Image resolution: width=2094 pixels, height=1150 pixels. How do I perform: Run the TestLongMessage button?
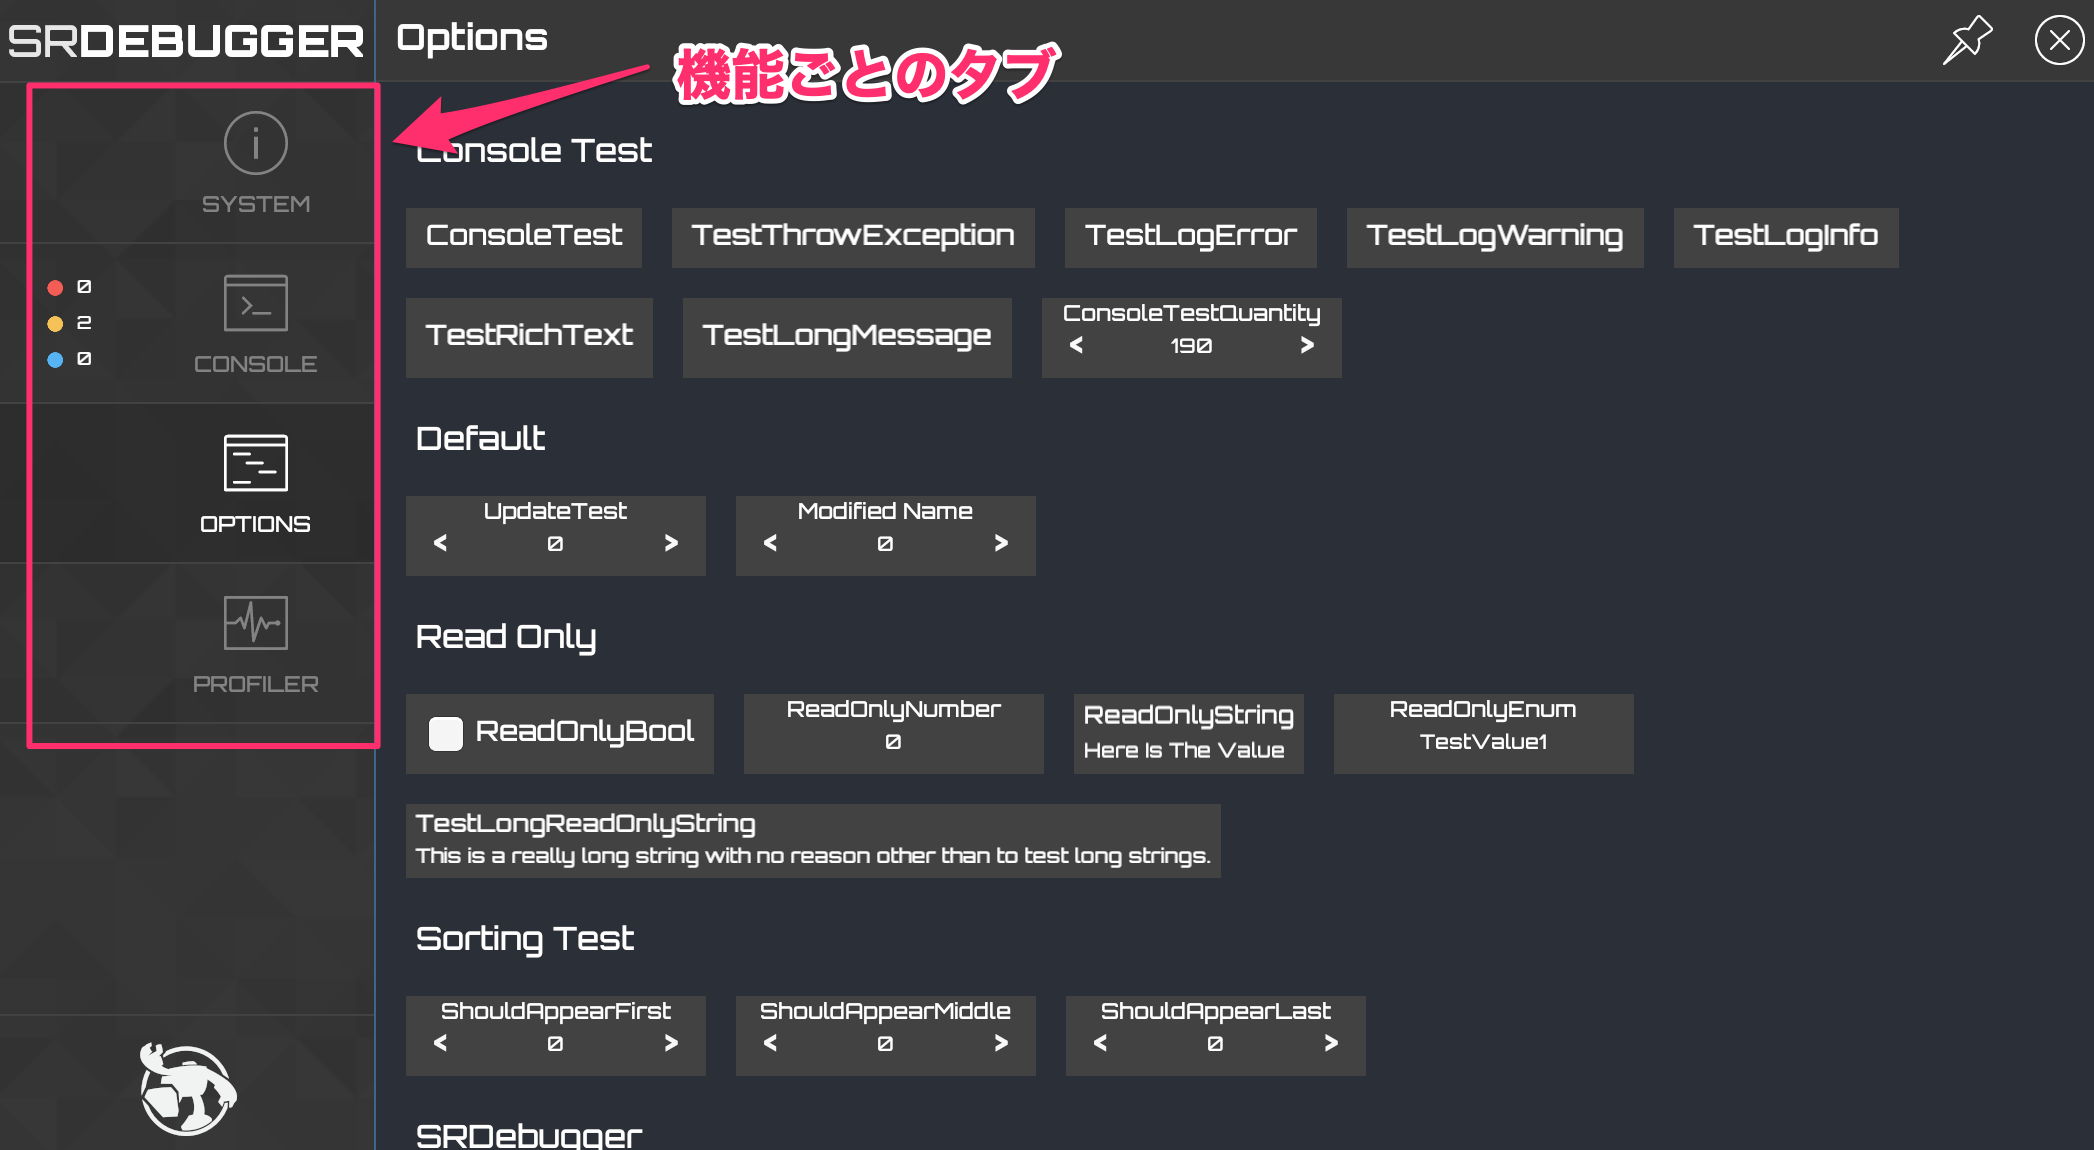[x=847, y=337]
